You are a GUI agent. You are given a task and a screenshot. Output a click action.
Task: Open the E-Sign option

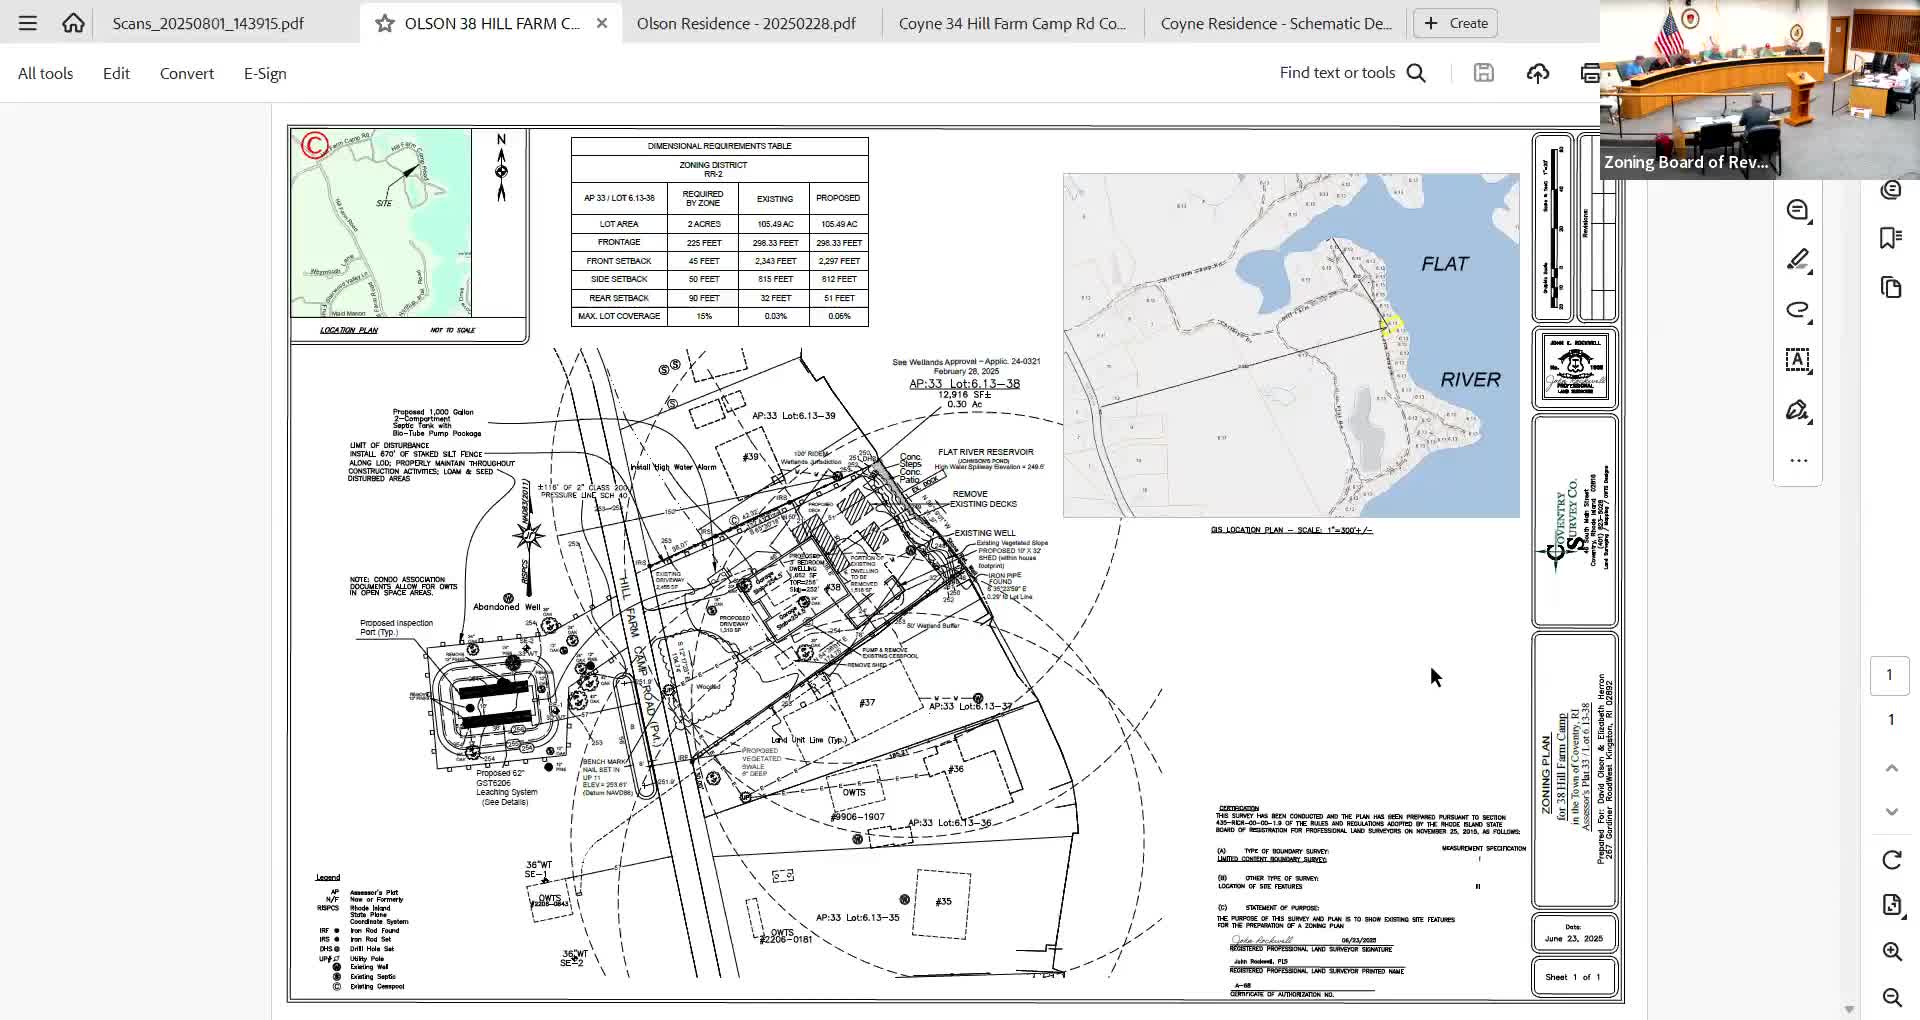(265, 73)
